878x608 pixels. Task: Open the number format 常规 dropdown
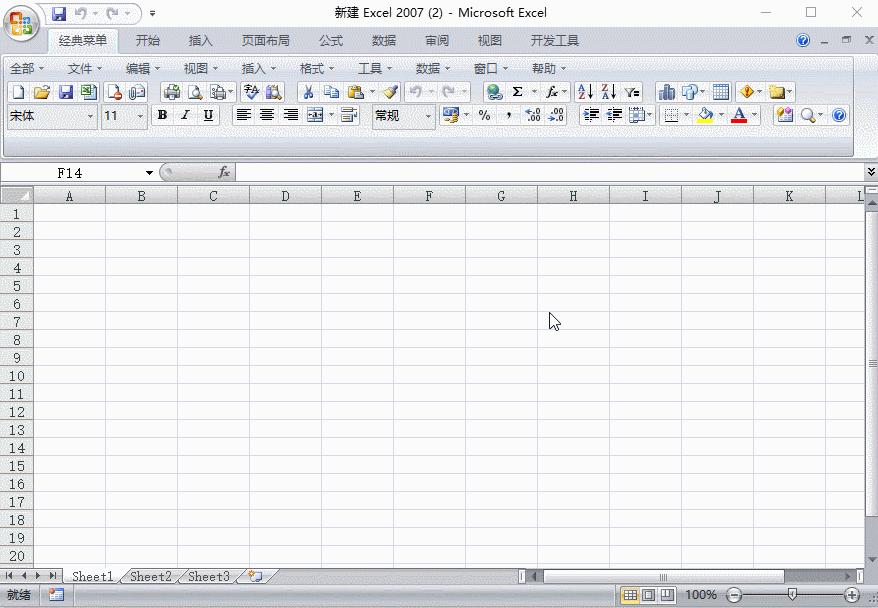click(x=428, y=116)
